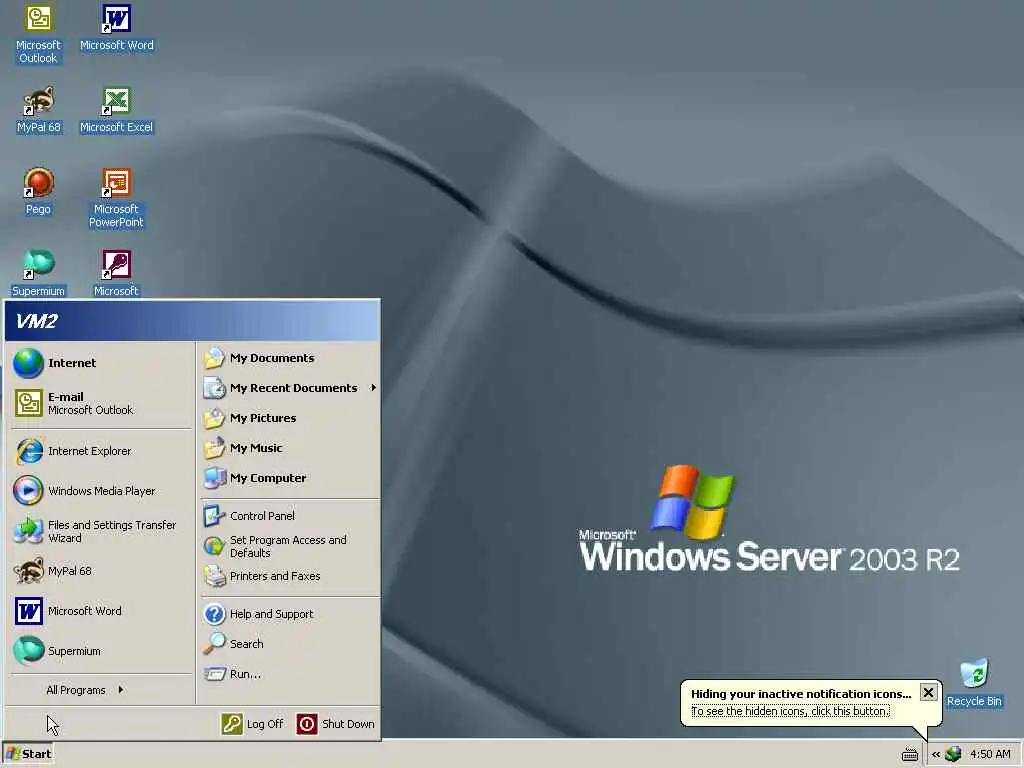Click the network globe tray icon
Screen dimensions: 1024x768
[x=953, y=754]
